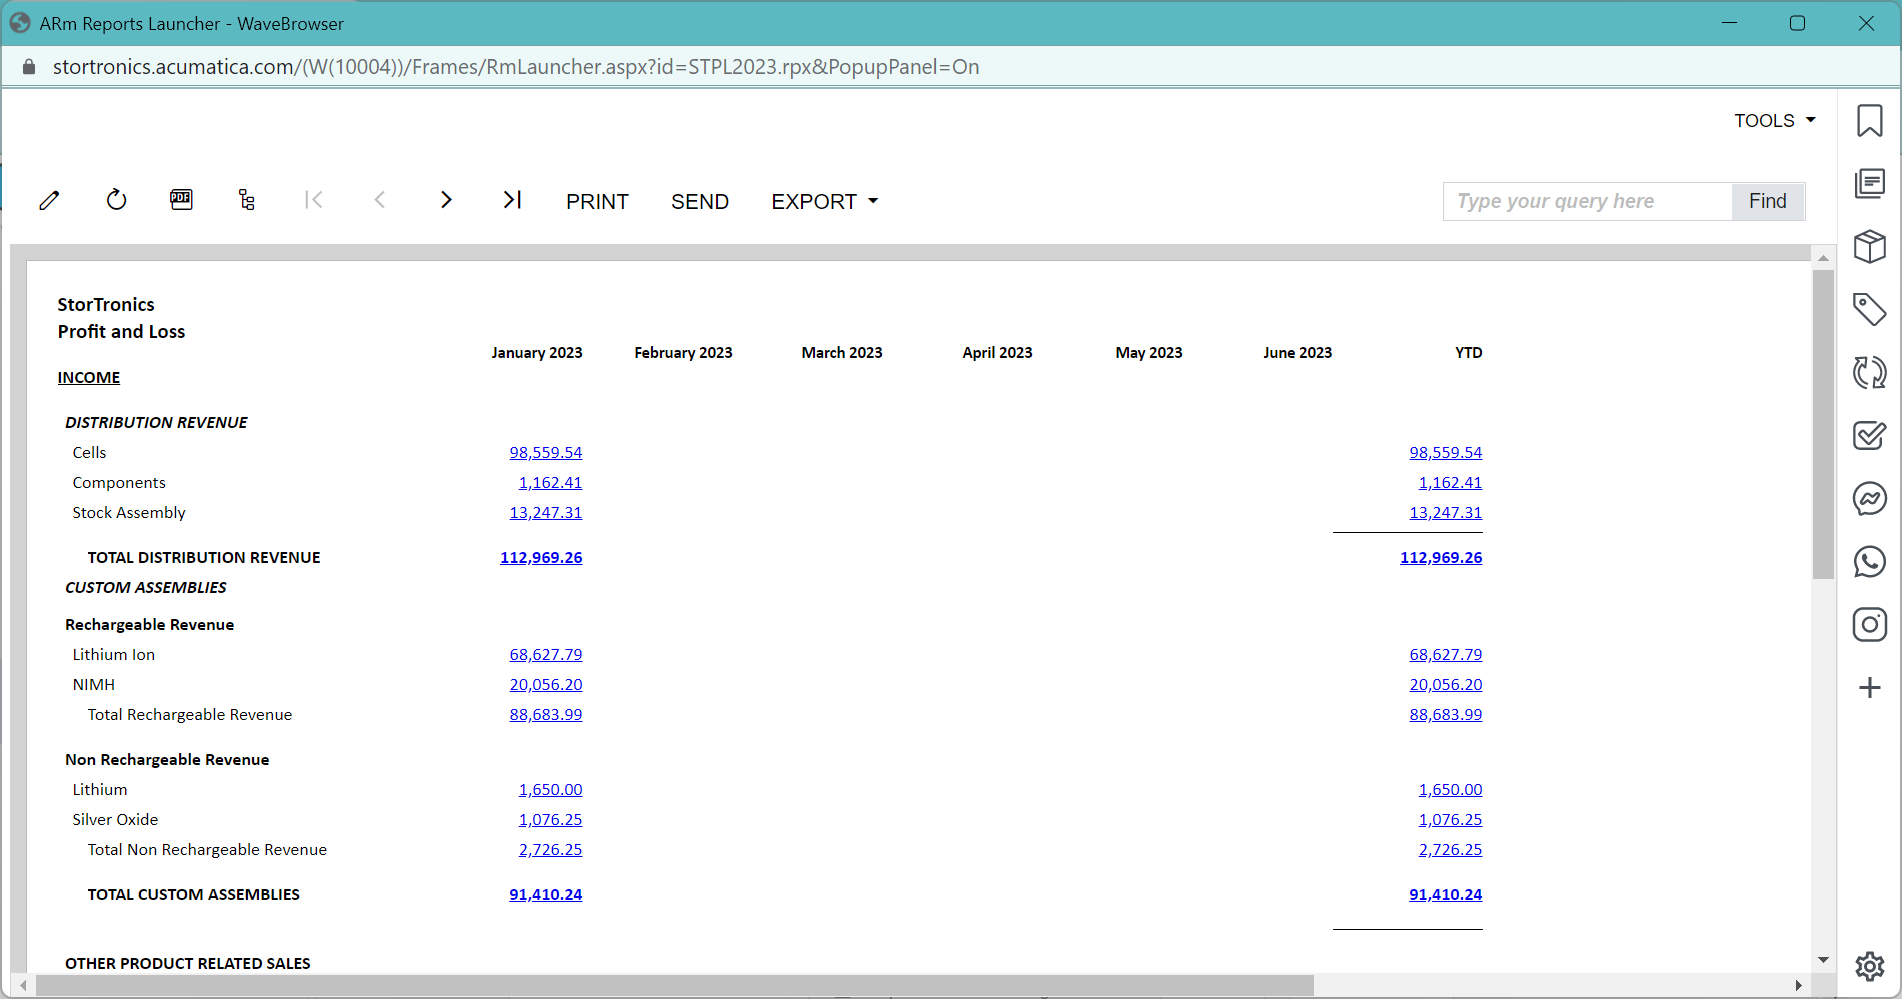This screenshot has height=999, width=1902.
Task: Click the scroll right arrow
Action: point(1799,985)
